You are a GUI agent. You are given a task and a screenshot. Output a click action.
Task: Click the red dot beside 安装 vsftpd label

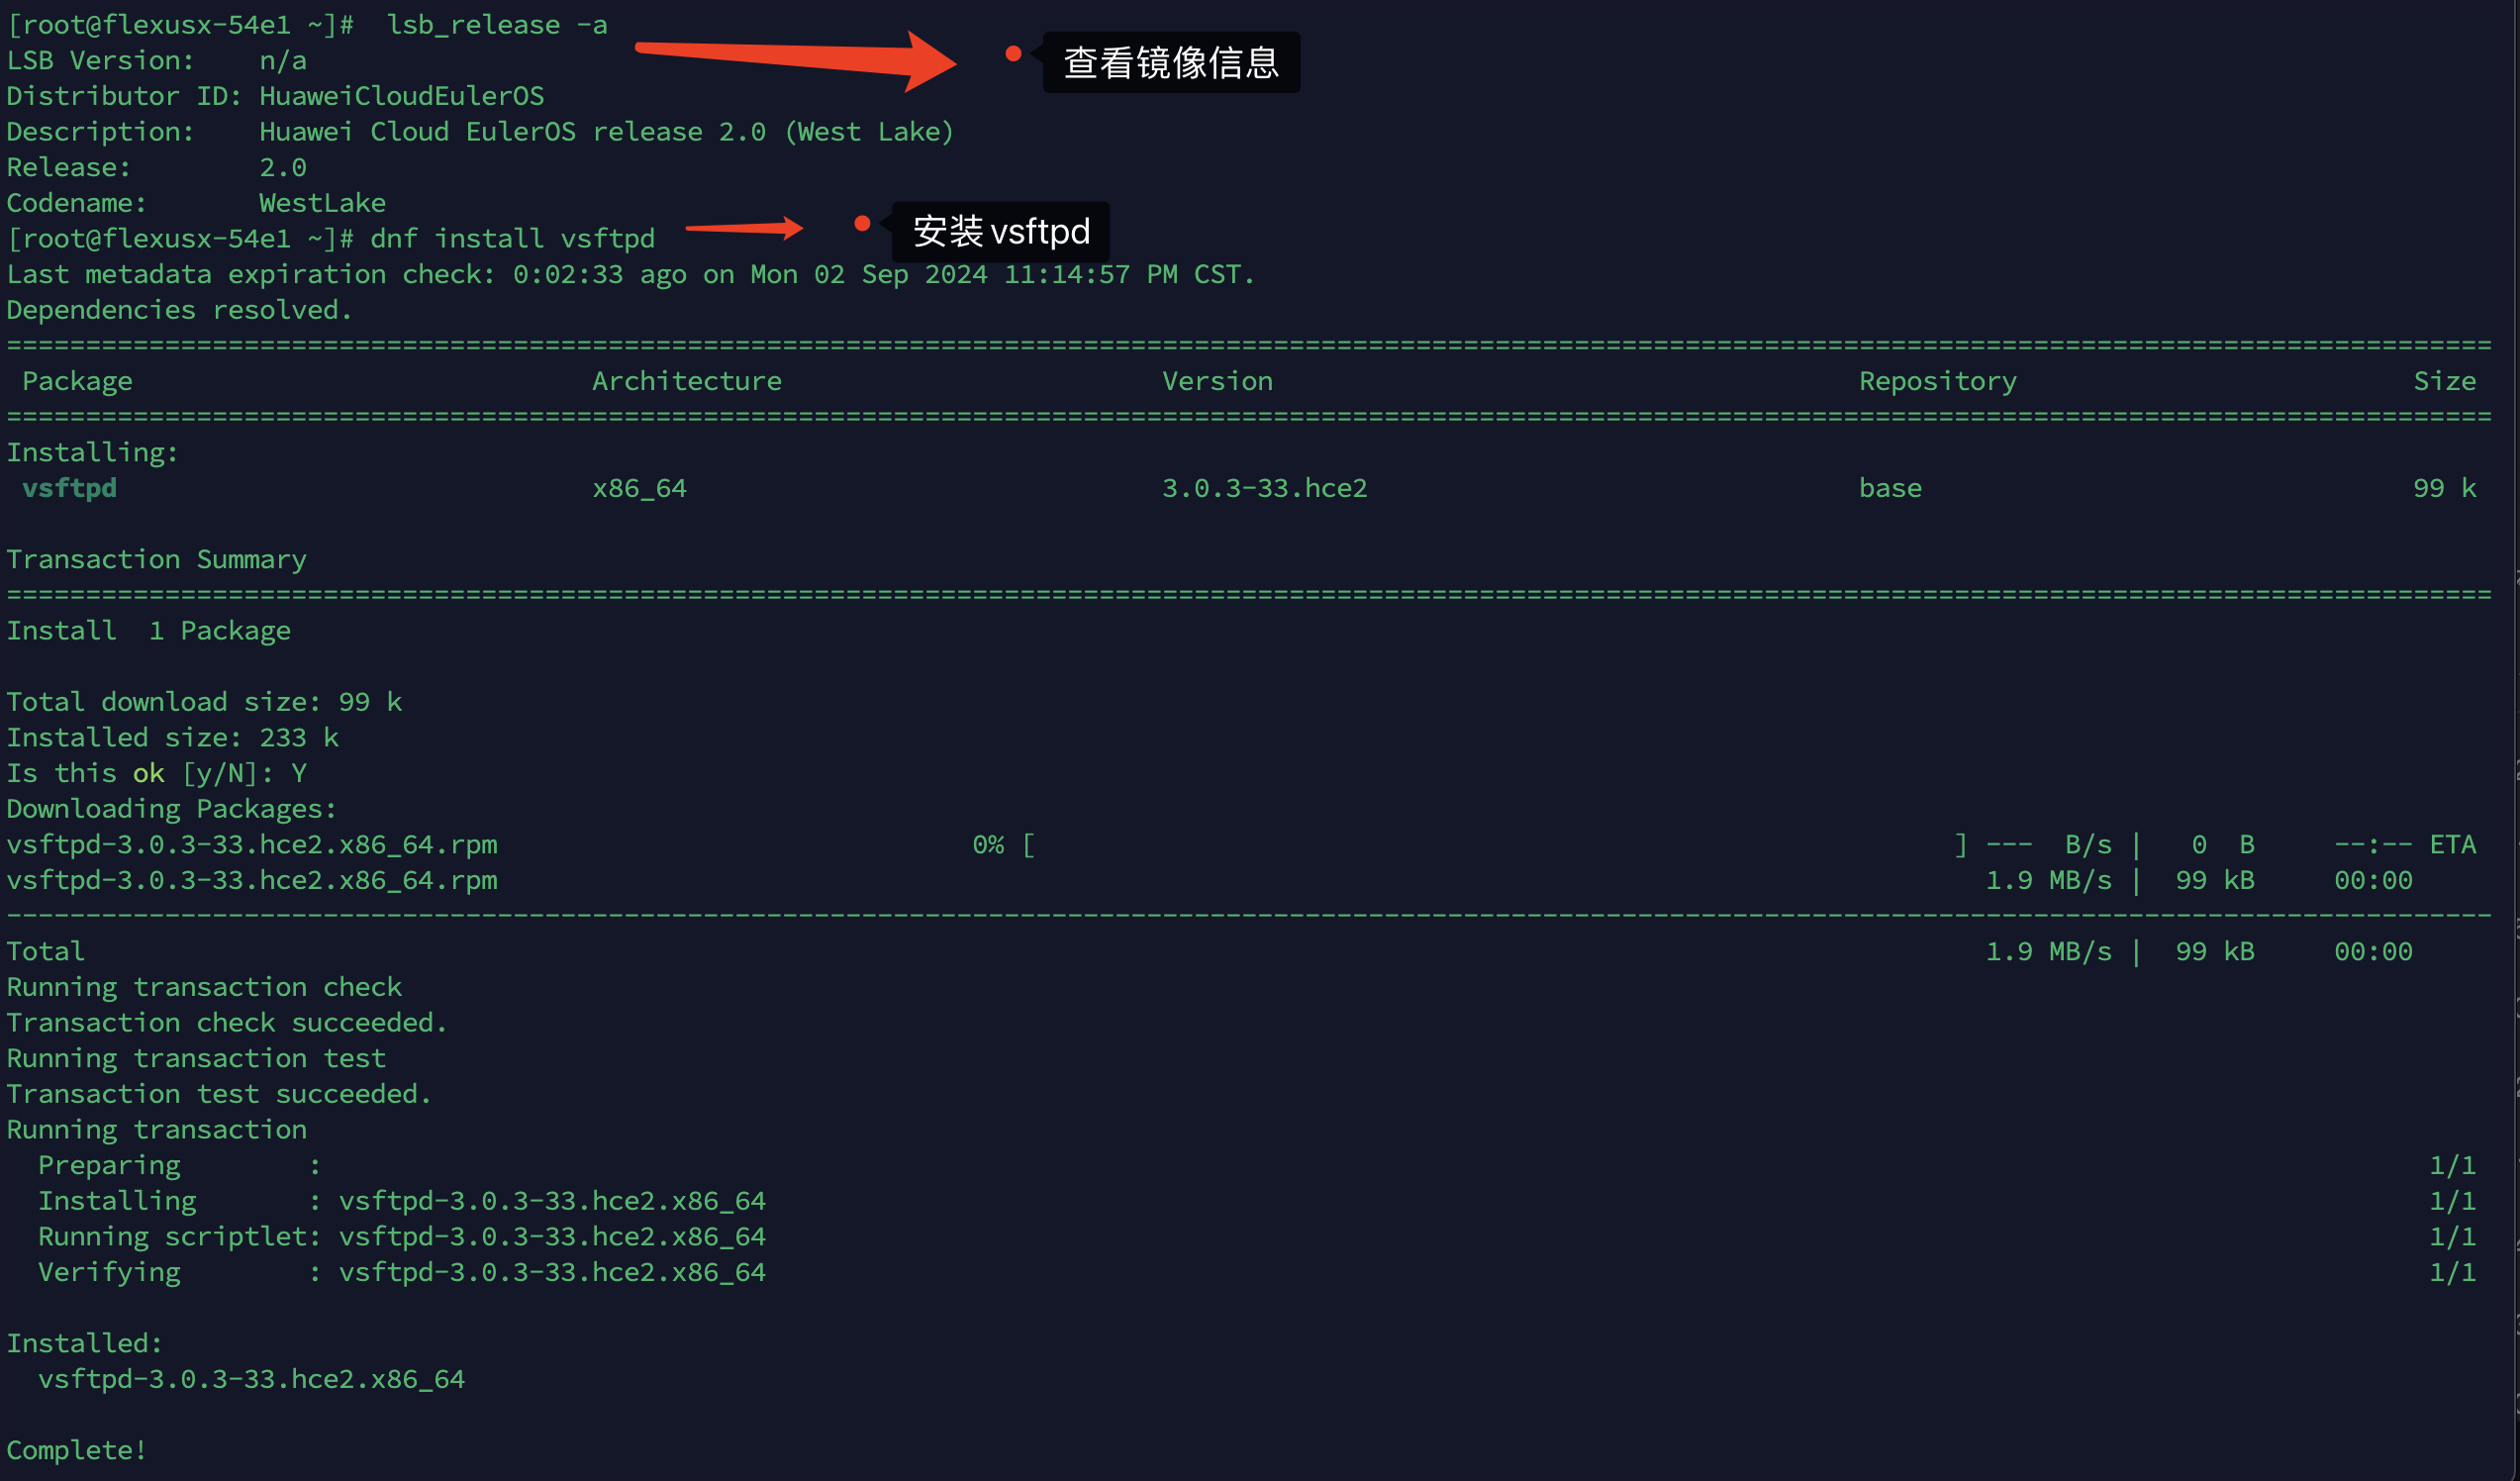(862, 224)
